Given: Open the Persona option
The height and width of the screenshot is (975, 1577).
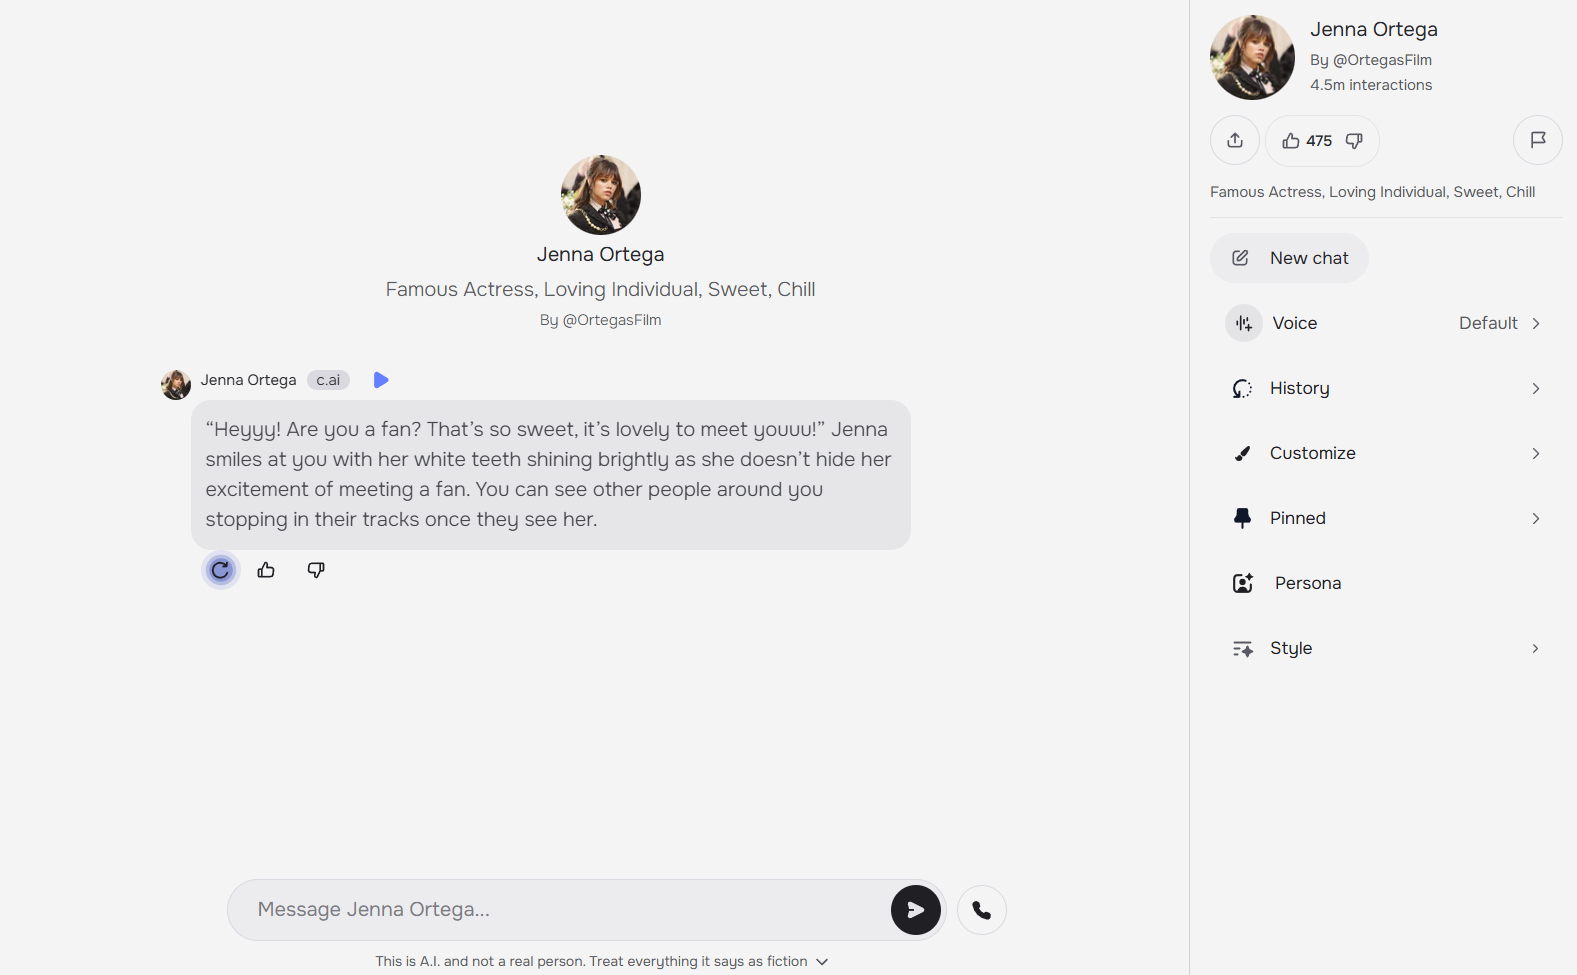Looking at the screenshot, I should pyautogui.click(x=1386, y=583).
